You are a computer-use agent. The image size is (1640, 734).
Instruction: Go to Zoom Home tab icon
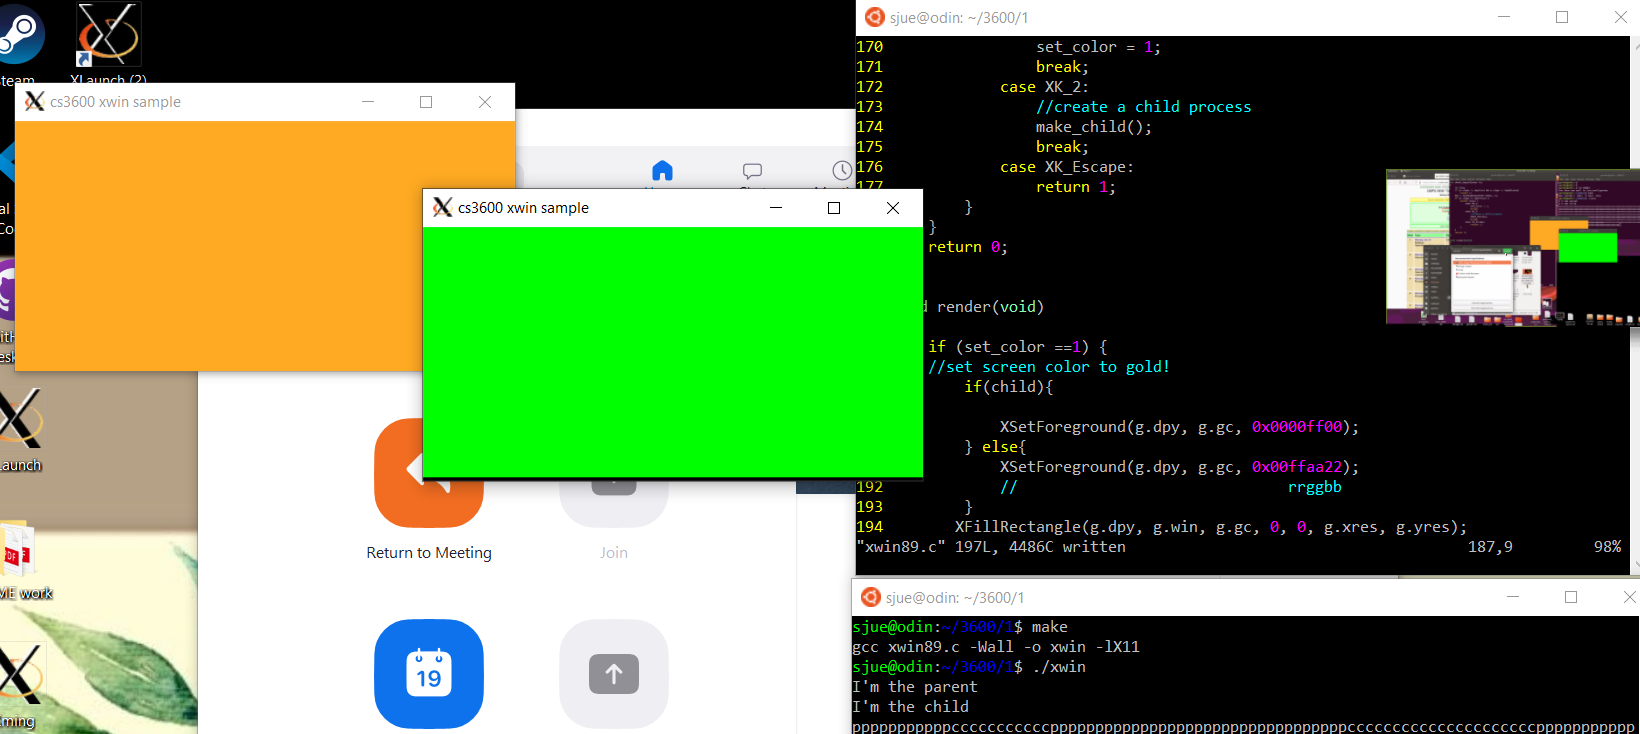point(662,170)
